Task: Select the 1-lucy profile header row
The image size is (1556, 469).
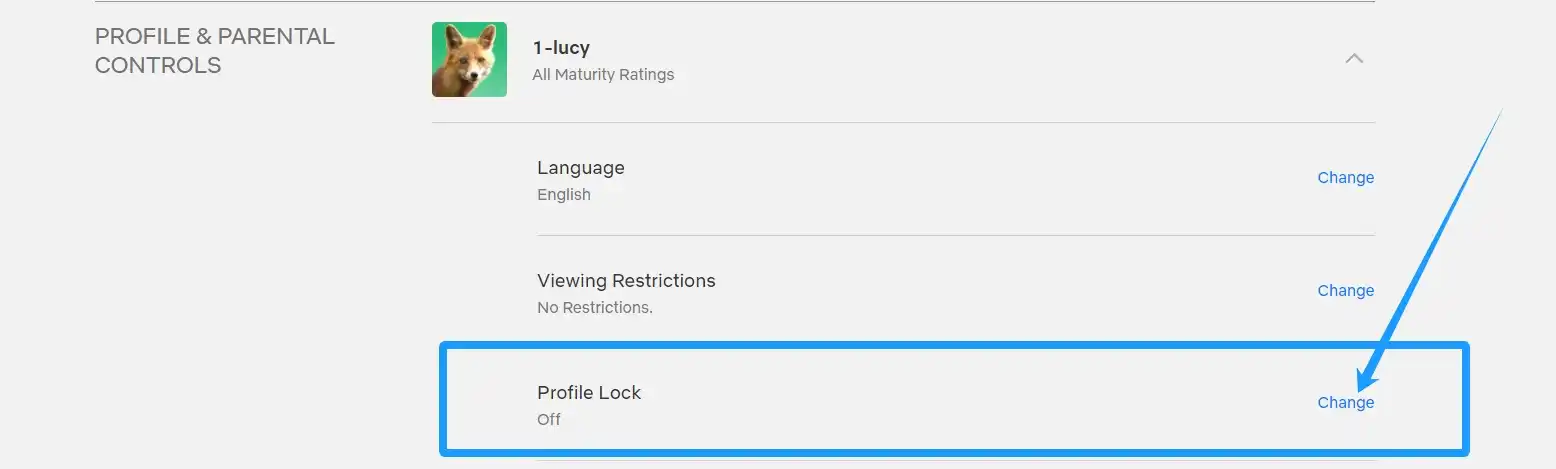Action: (x=903, y=60)
